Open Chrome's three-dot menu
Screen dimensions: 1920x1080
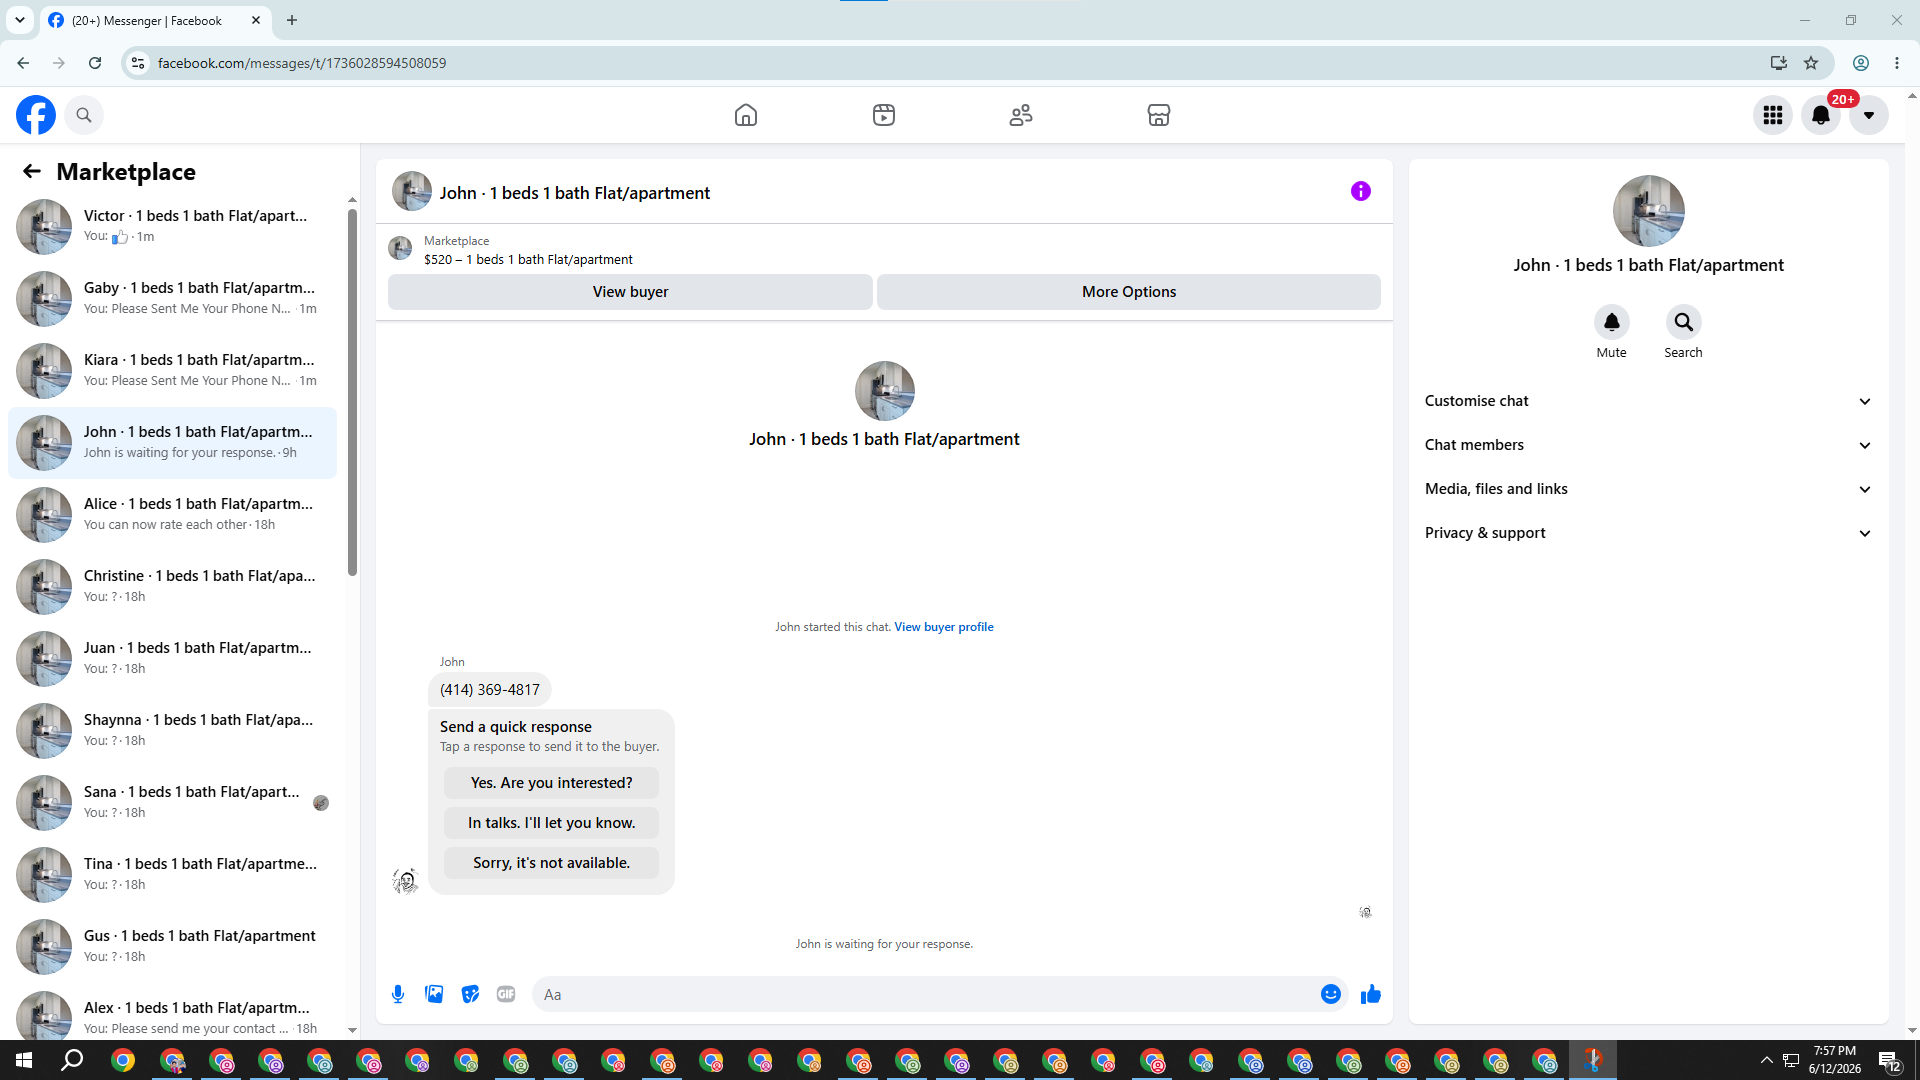point(1897,63)
